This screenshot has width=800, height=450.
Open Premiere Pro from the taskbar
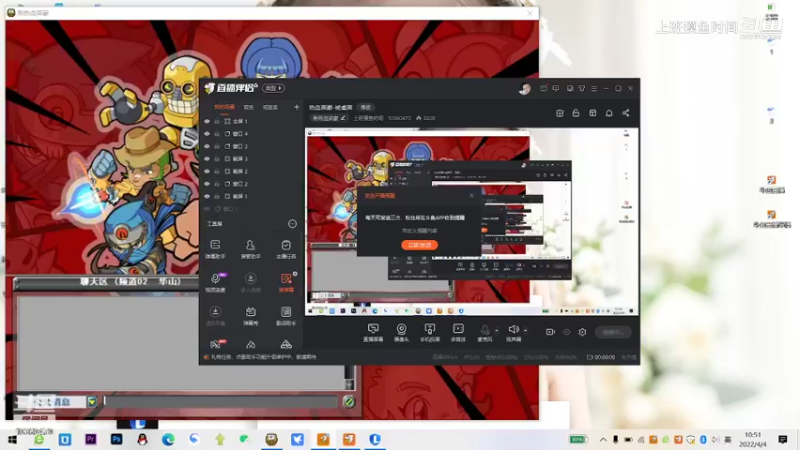pos(90,439)
